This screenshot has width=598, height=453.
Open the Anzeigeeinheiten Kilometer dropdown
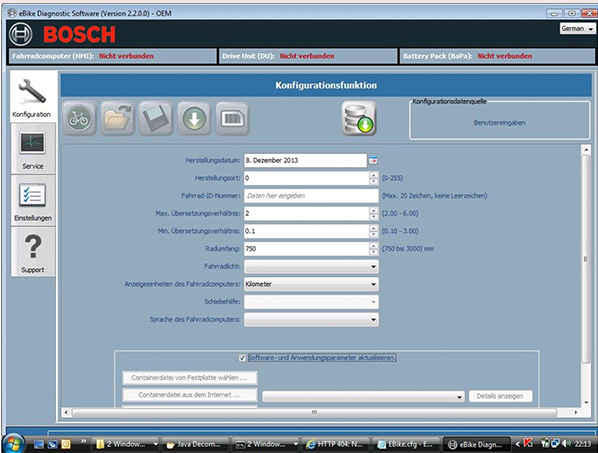(311, 284)
